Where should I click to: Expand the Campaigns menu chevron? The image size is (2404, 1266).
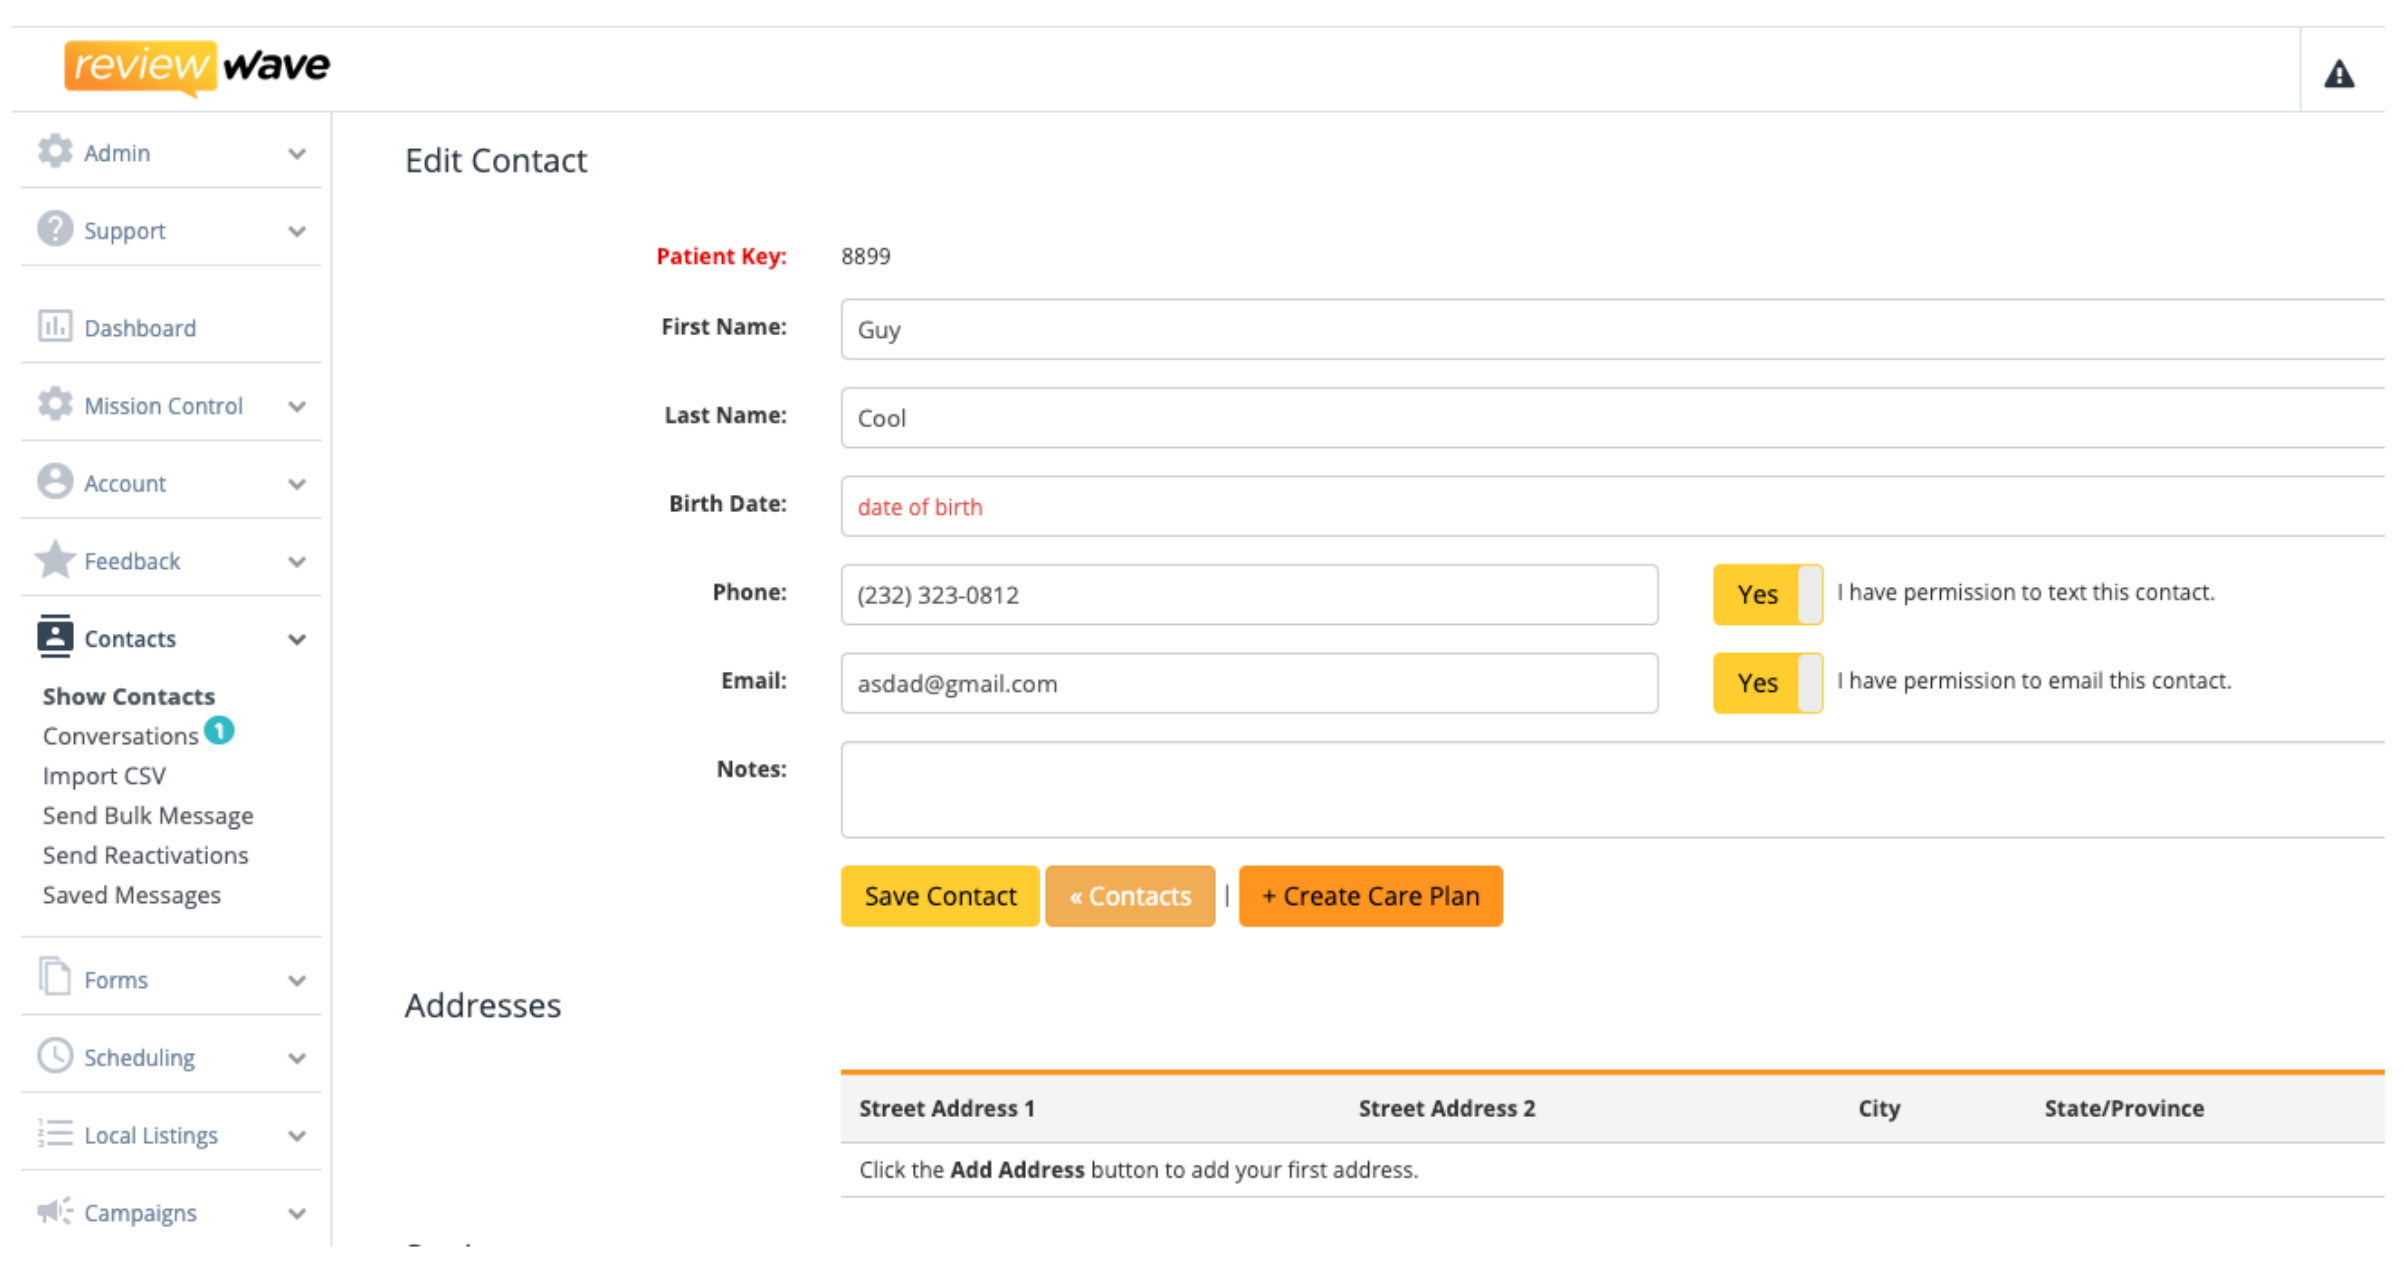pyautogui.click(x=297, y=1213)
